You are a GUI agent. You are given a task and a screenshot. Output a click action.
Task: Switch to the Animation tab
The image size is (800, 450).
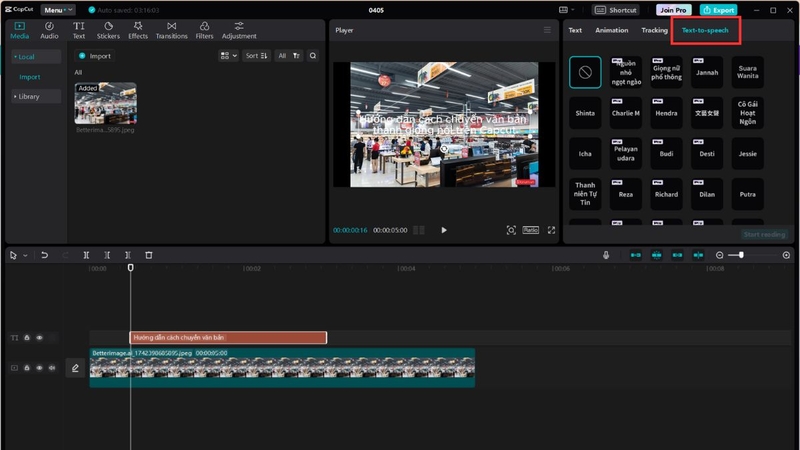pyautogui.click(x=611, y=30)
